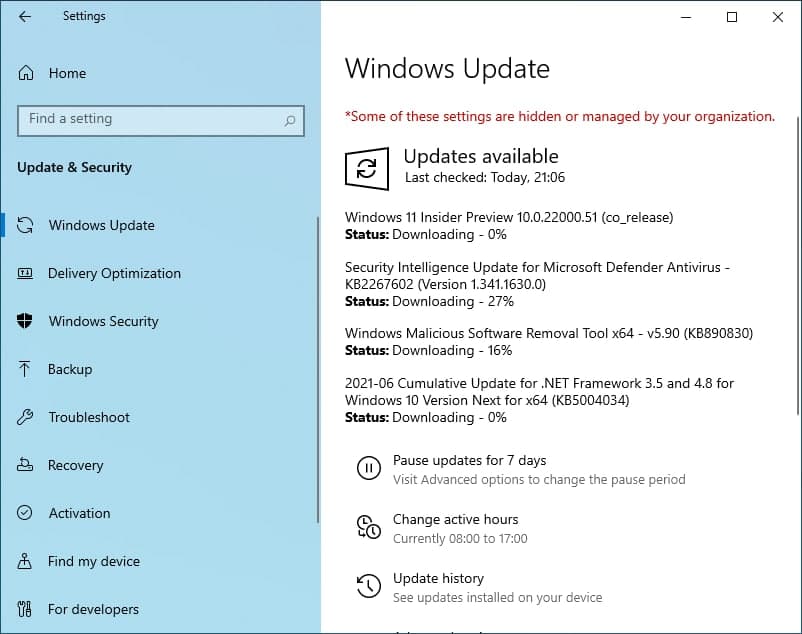Click the Troubleshoot wrench icon
This screenshot has width=802, height=634.
coord(25,417)
